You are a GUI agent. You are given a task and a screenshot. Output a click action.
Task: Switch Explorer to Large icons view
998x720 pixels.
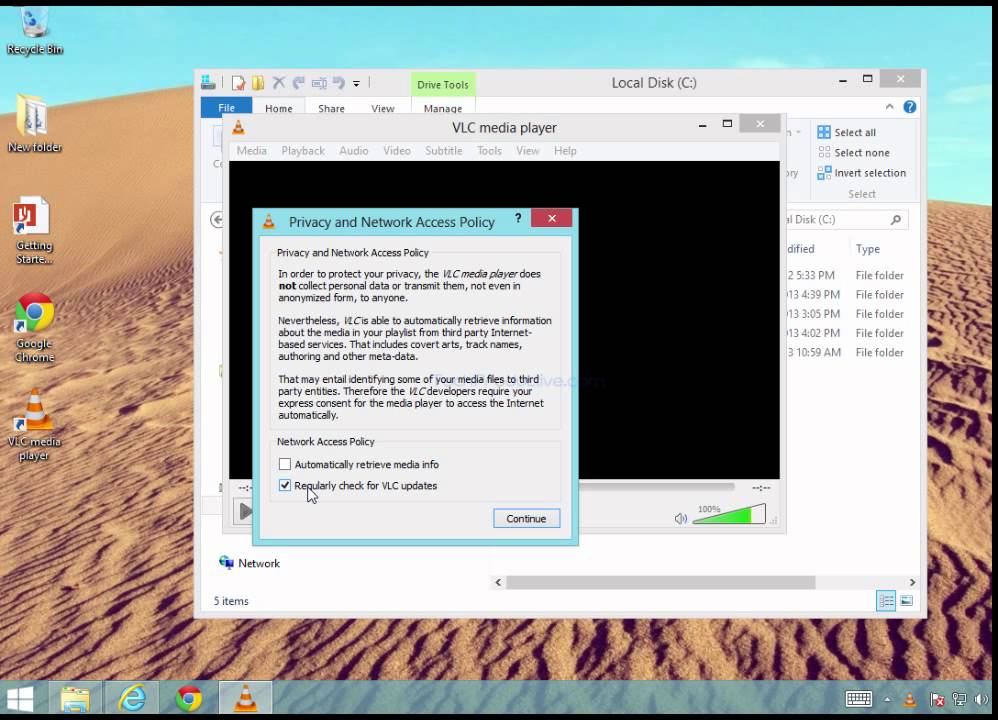pyautogui.click(x=906, y=600)
